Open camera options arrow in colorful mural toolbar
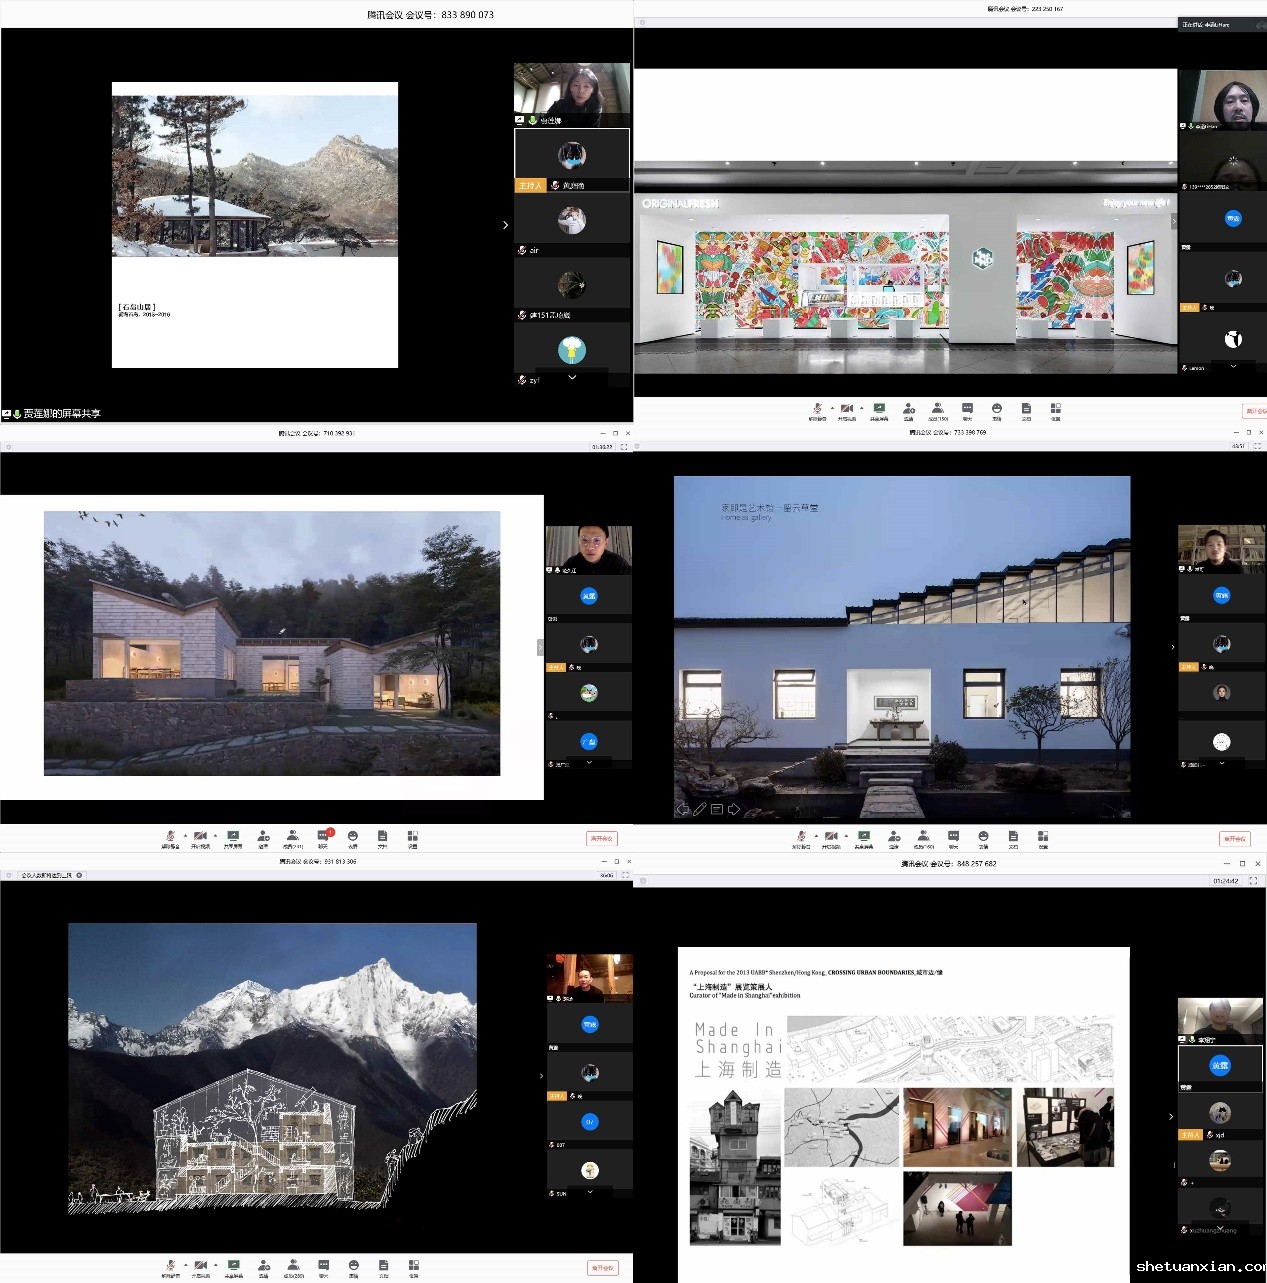1267x1283 pixels. [861, 408]
